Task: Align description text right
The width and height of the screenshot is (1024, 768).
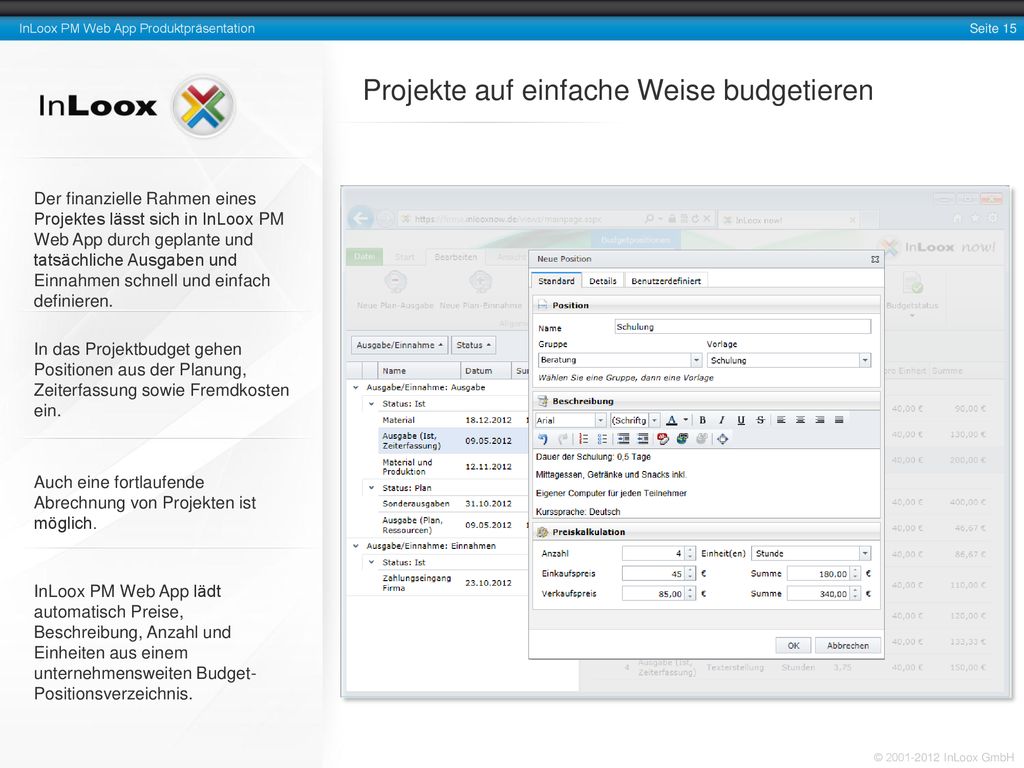Action: (x=820, y=420)
